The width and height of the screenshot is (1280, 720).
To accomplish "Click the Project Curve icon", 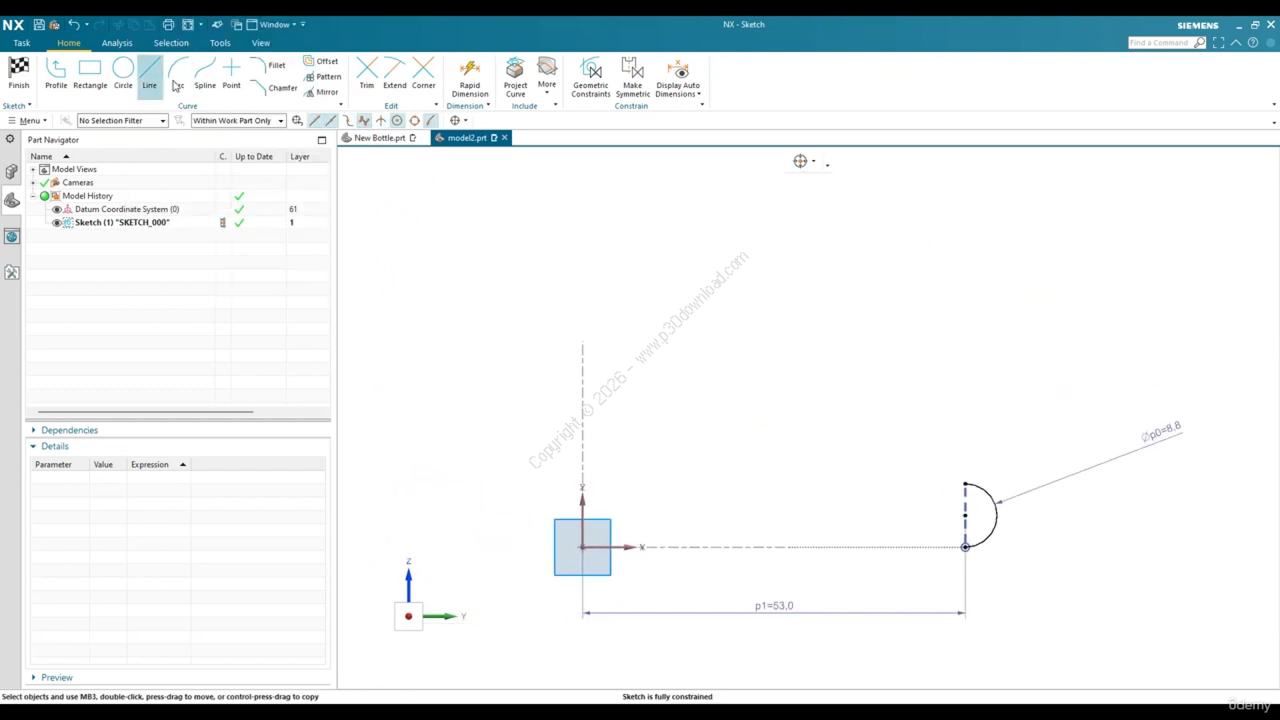I will coord(515,76).
